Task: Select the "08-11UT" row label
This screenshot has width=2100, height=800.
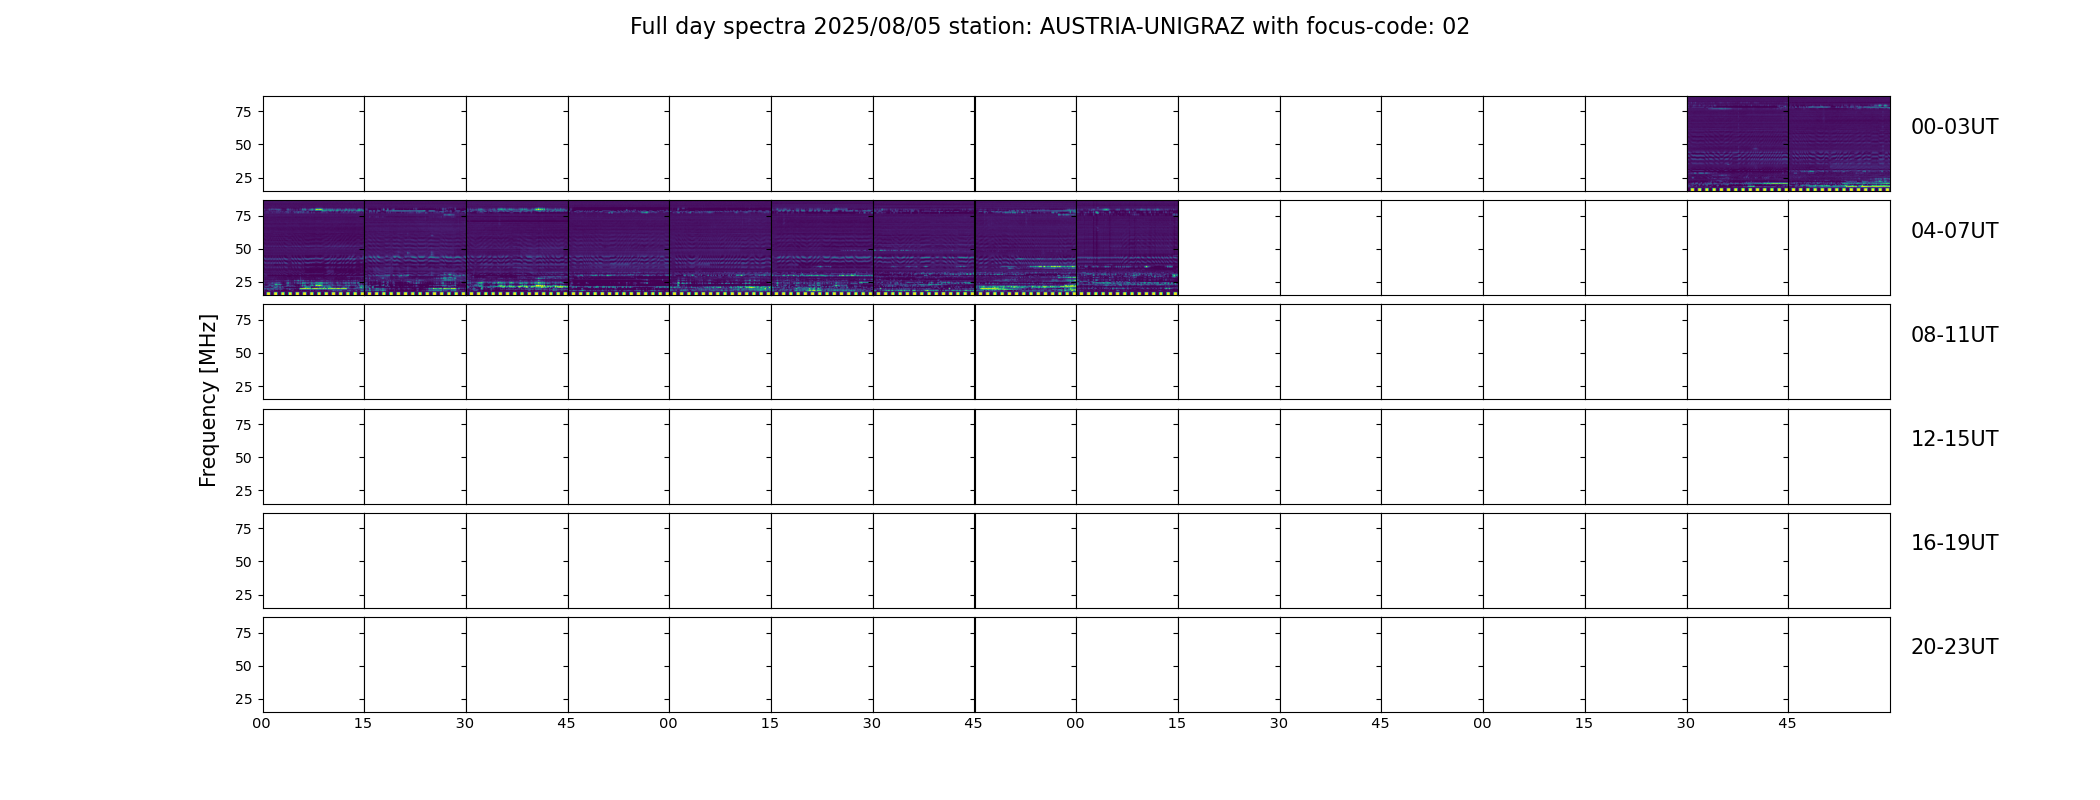Action: [x=1954, y=335]
